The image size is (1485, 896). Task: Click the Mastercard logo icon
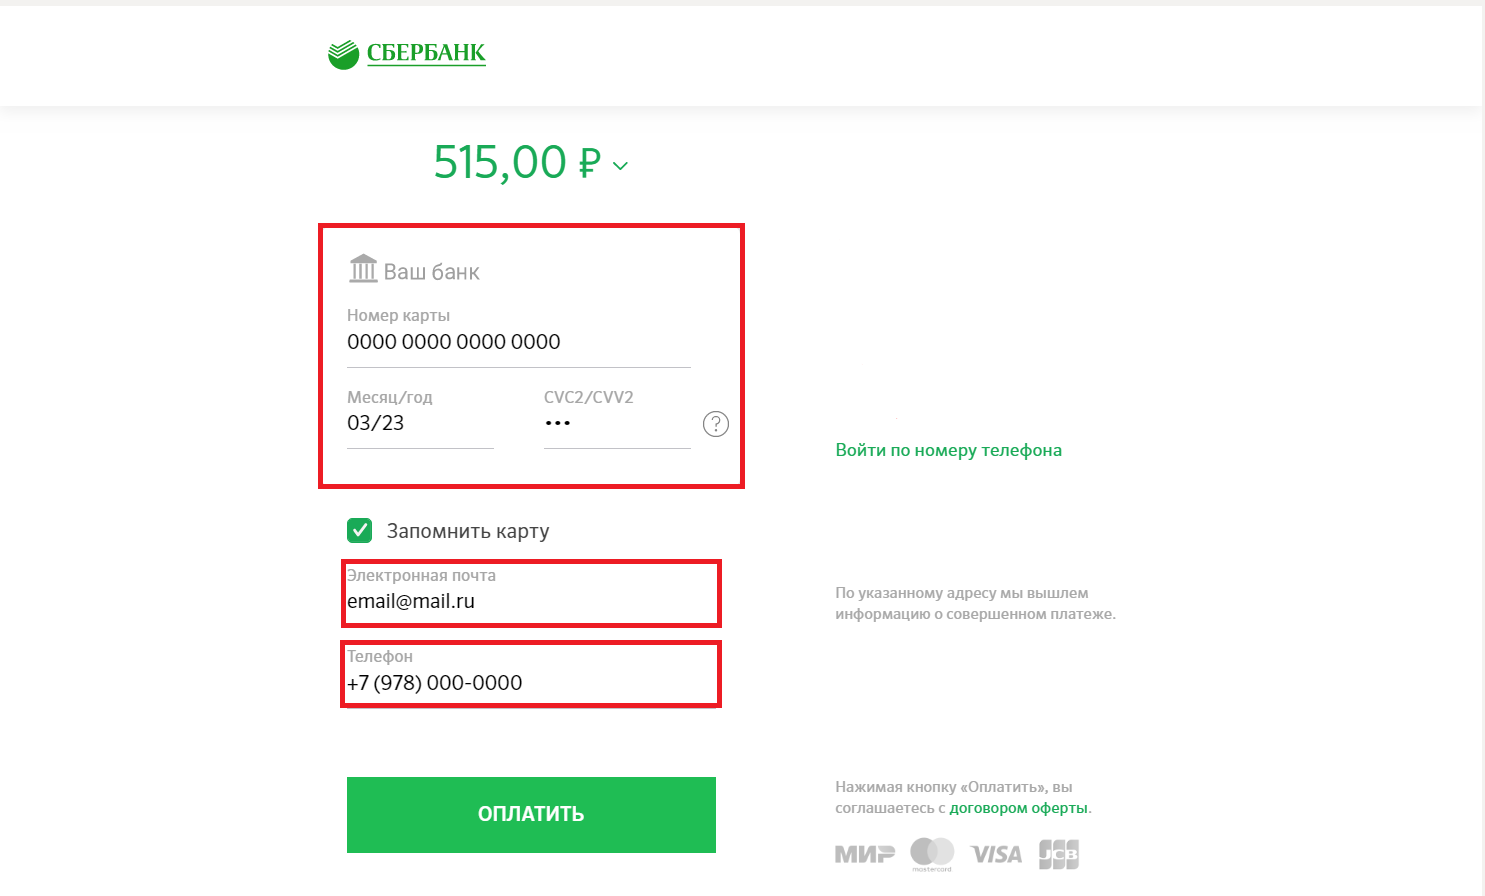932,854
